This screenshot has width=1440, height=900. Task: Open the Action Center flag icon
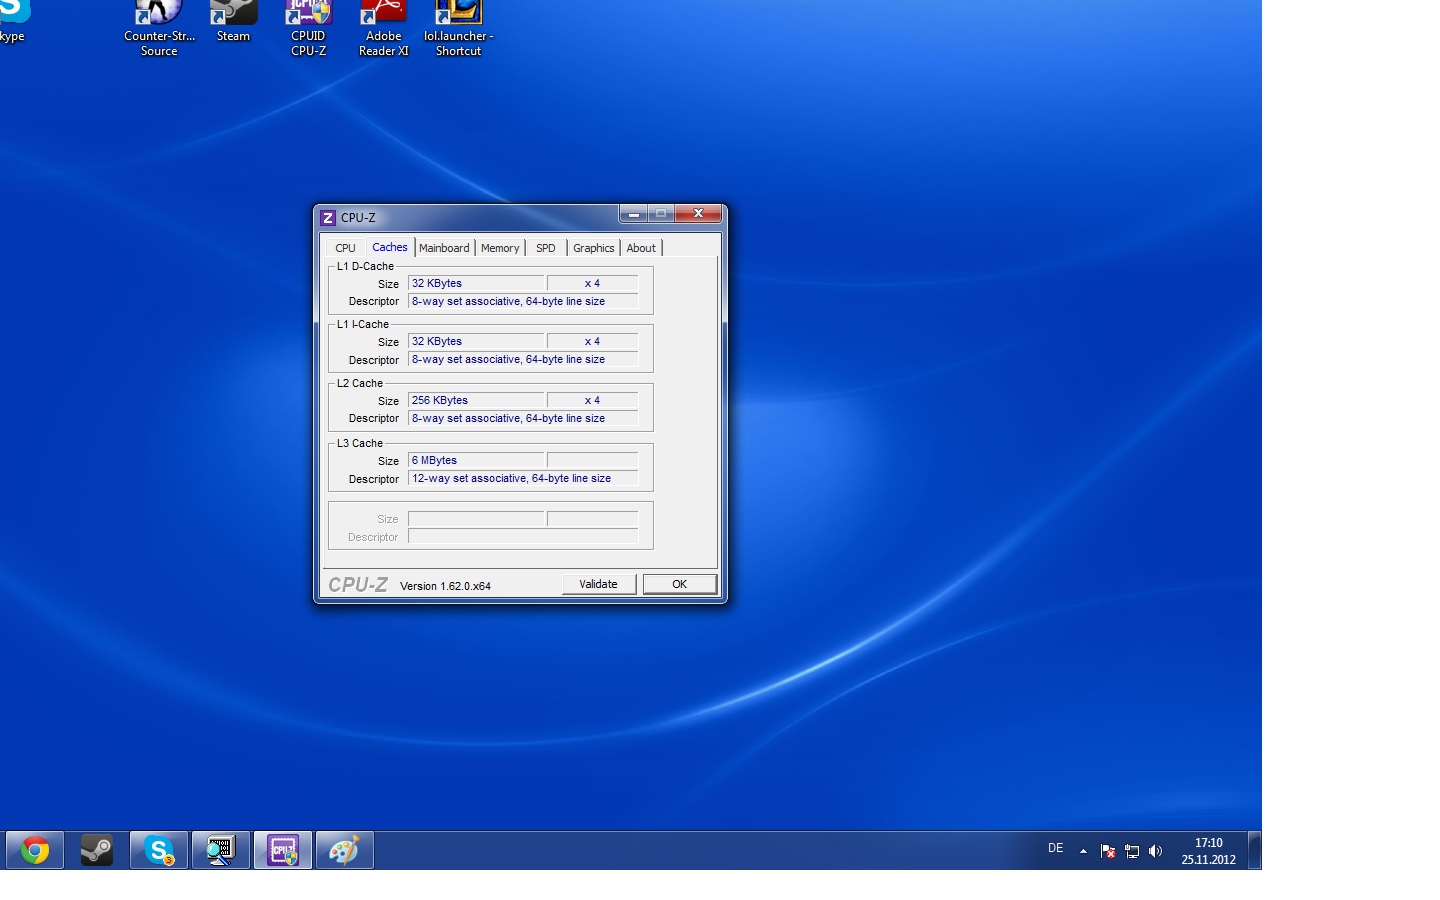click(1108, 851)
